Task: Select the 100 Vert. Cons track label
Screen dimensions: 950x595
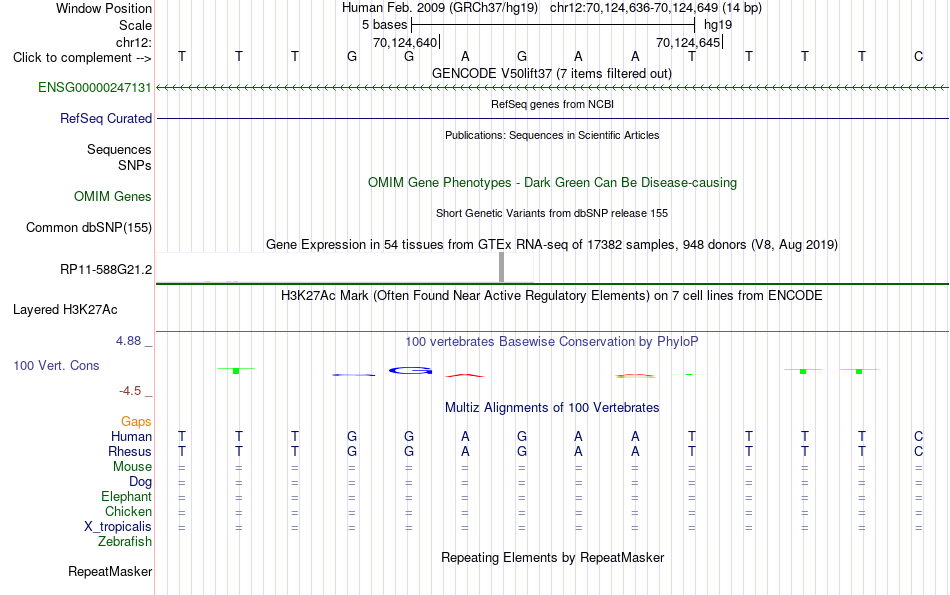Action: coord(56,365)
